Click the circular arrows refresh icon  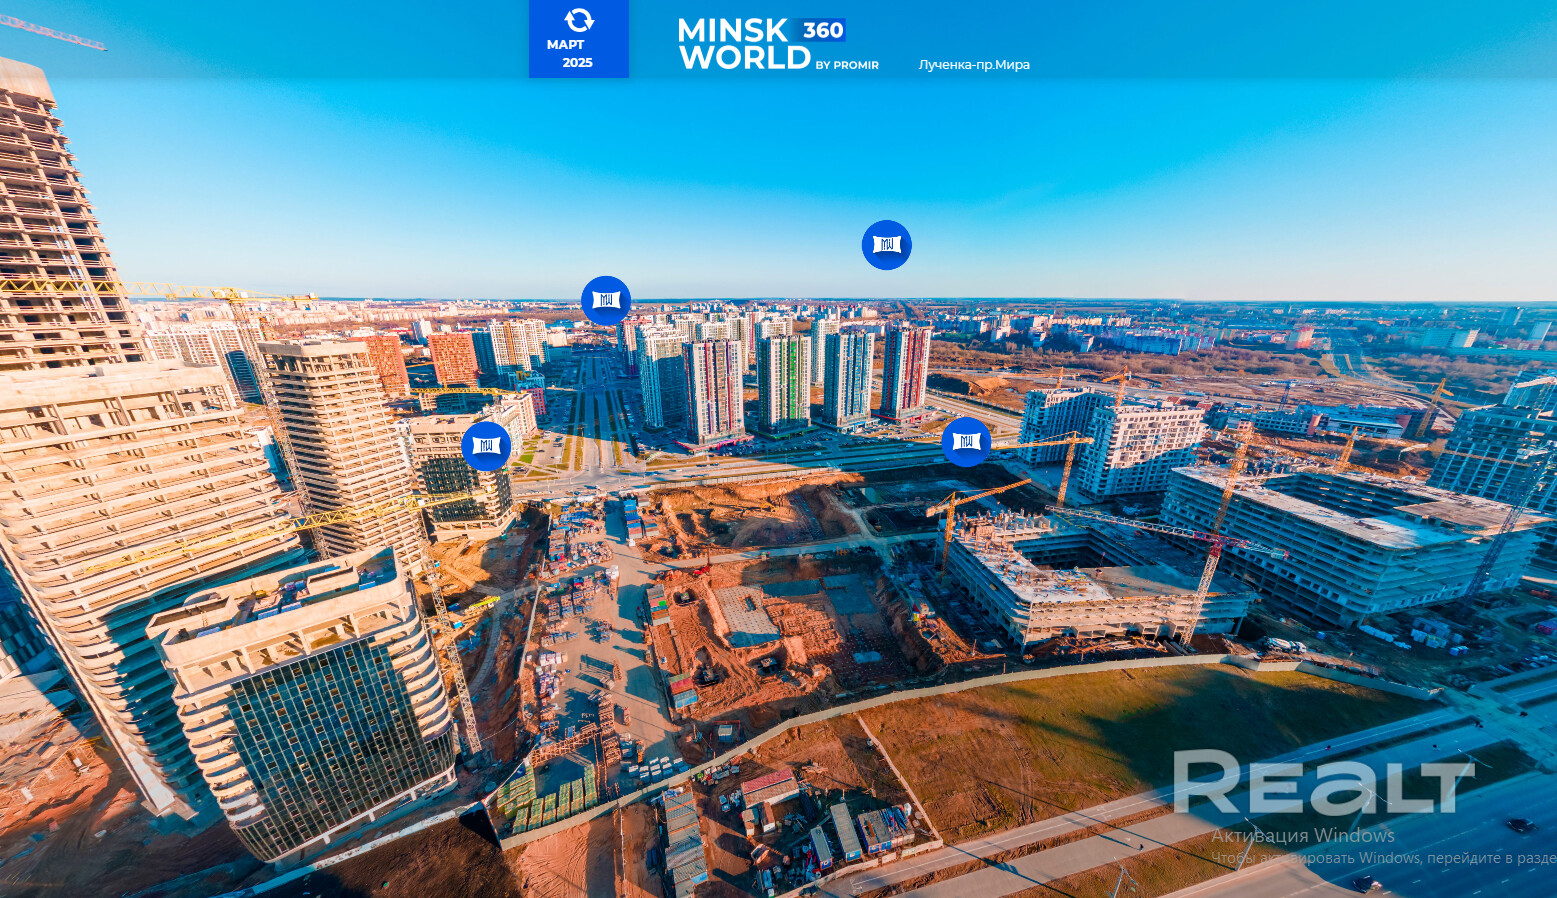(x=578, y=20)
